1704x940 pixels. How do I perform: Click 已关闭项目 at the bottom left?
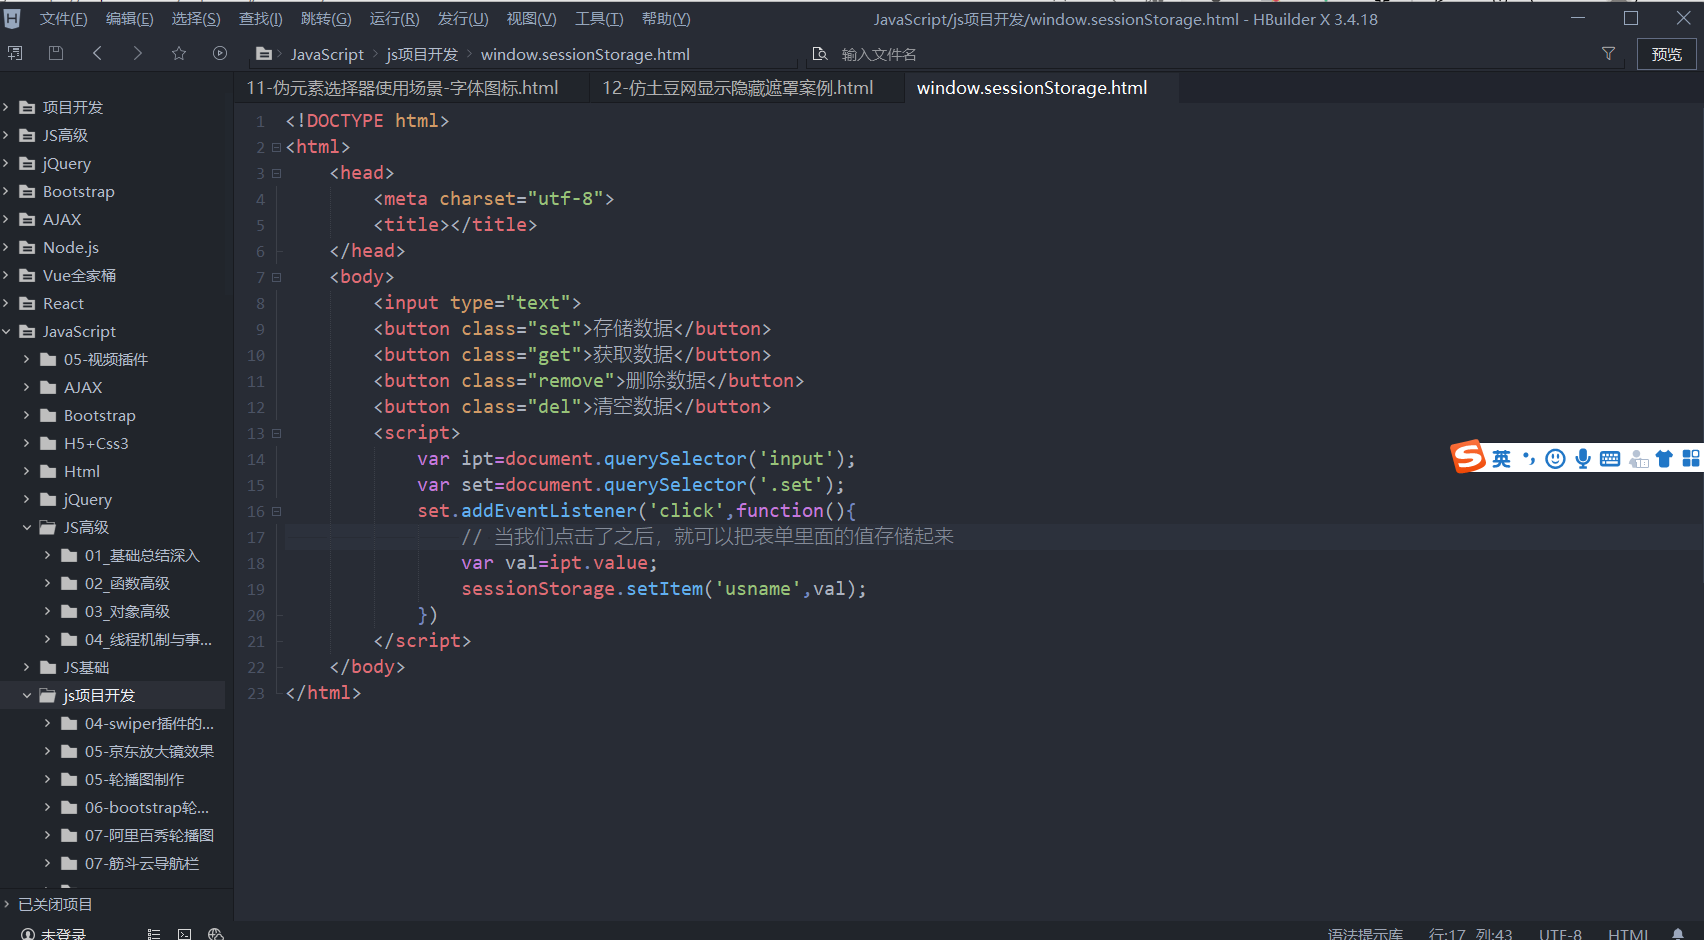pyautogui.click(x=55, y=904)
